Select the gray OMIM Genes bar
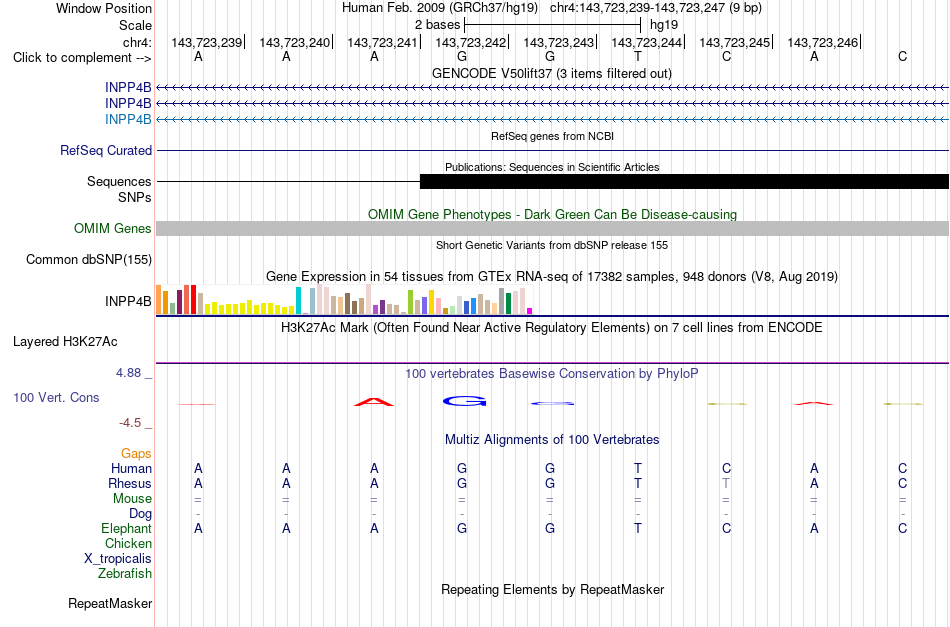Viewport: 950px width, 627px height. 552,228
